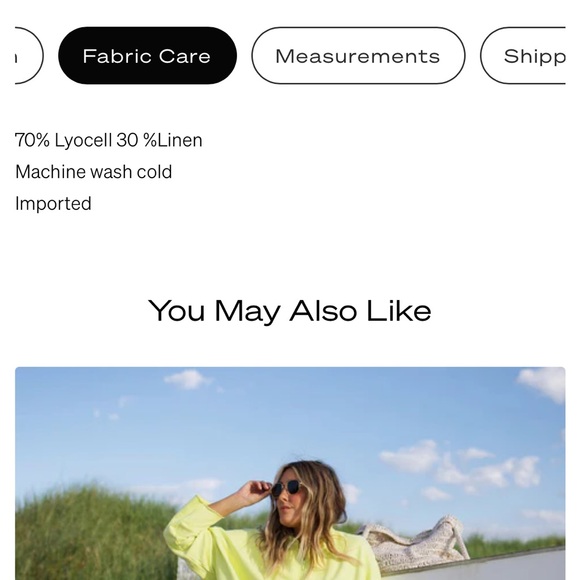Click the 'Machine wash cold' care line
Viewport: 580px width, 580px height.
(94, 172)
